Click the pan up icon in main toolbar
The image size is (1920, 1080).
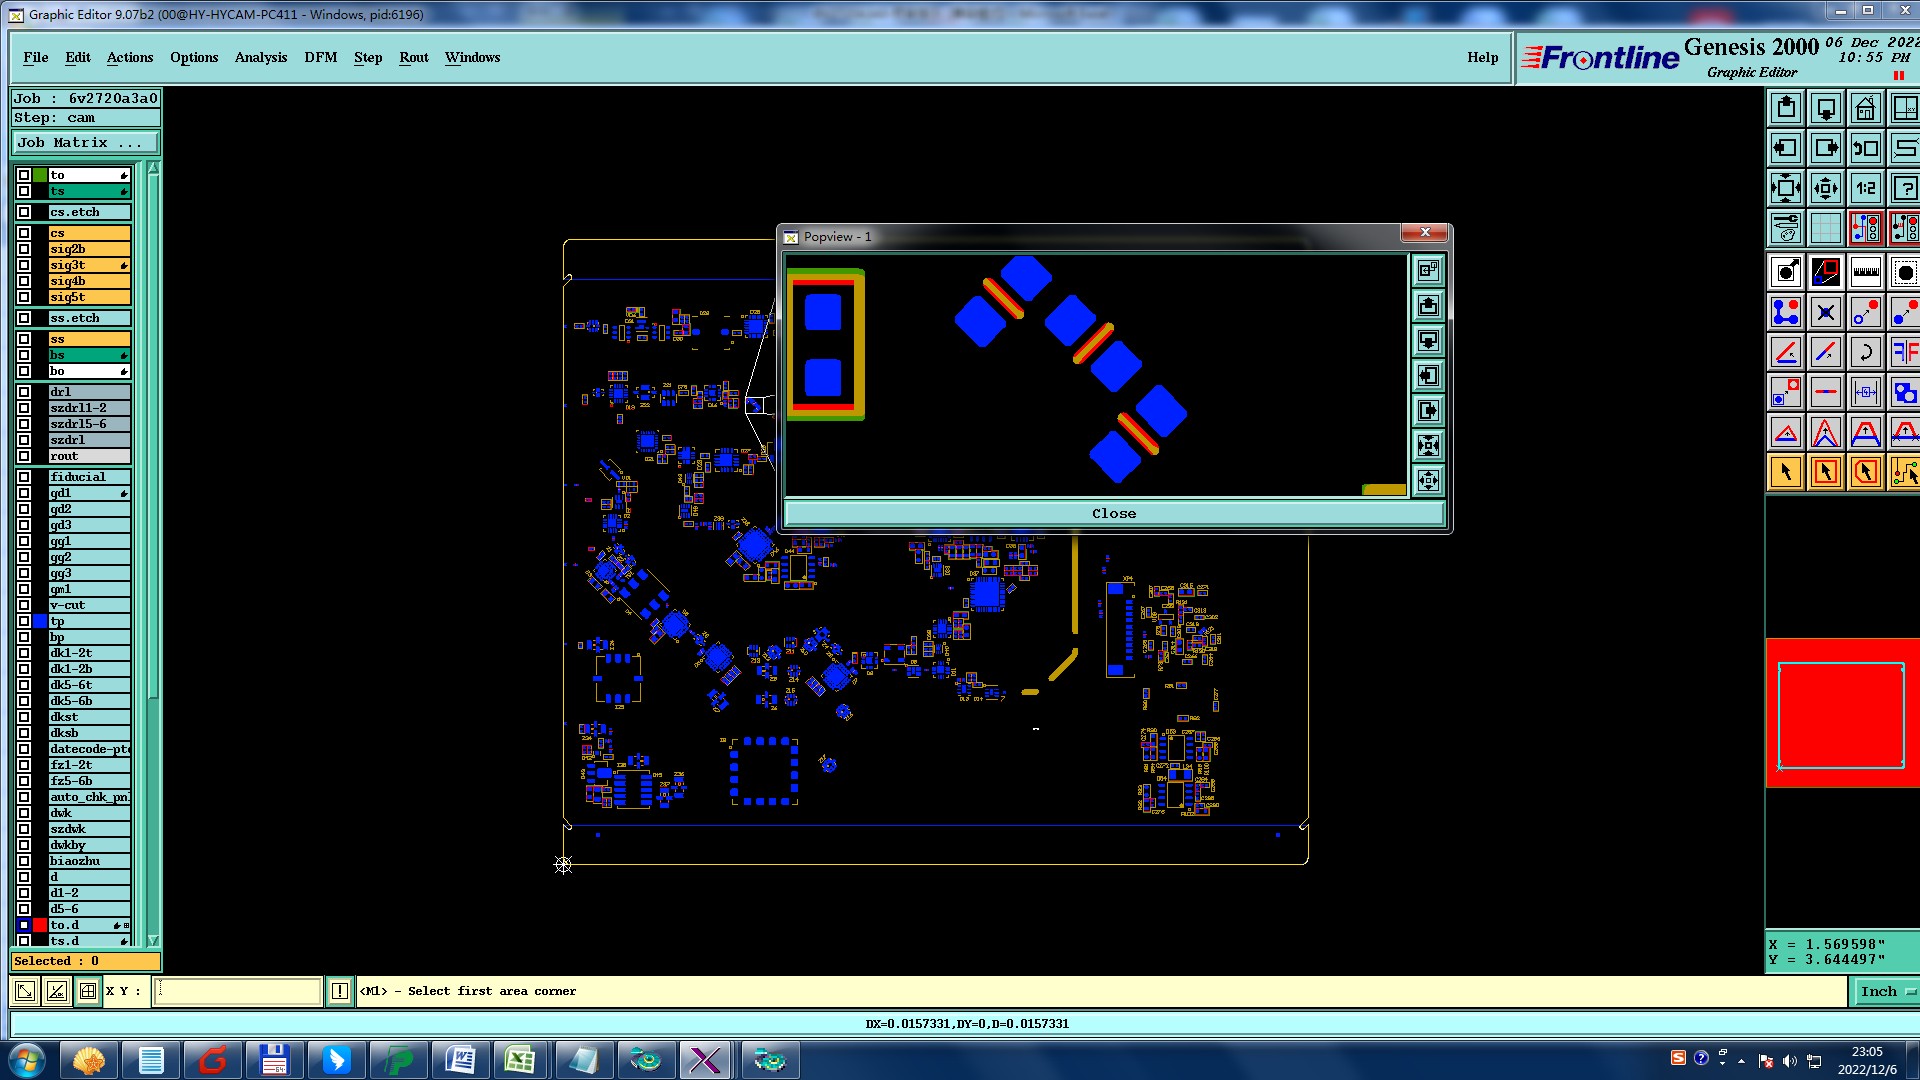coord(1786,108)
